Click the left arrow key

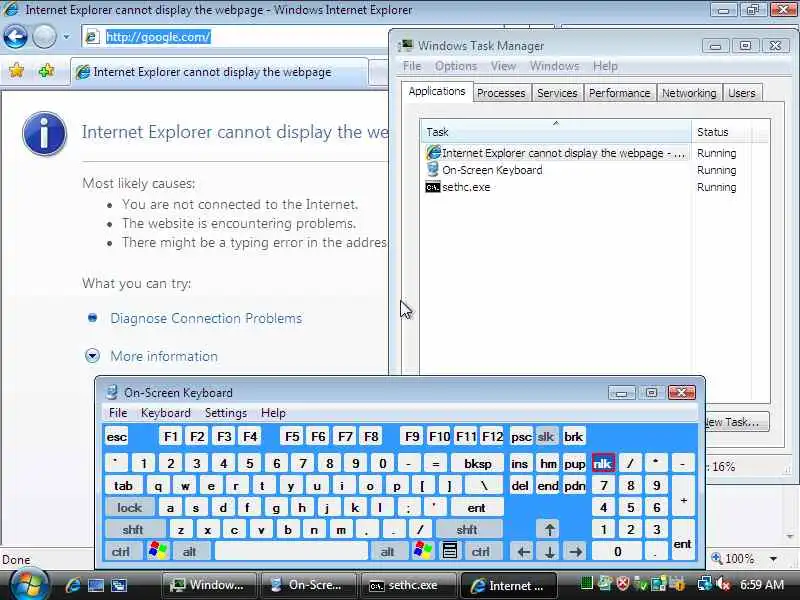[x=523, y=552]
